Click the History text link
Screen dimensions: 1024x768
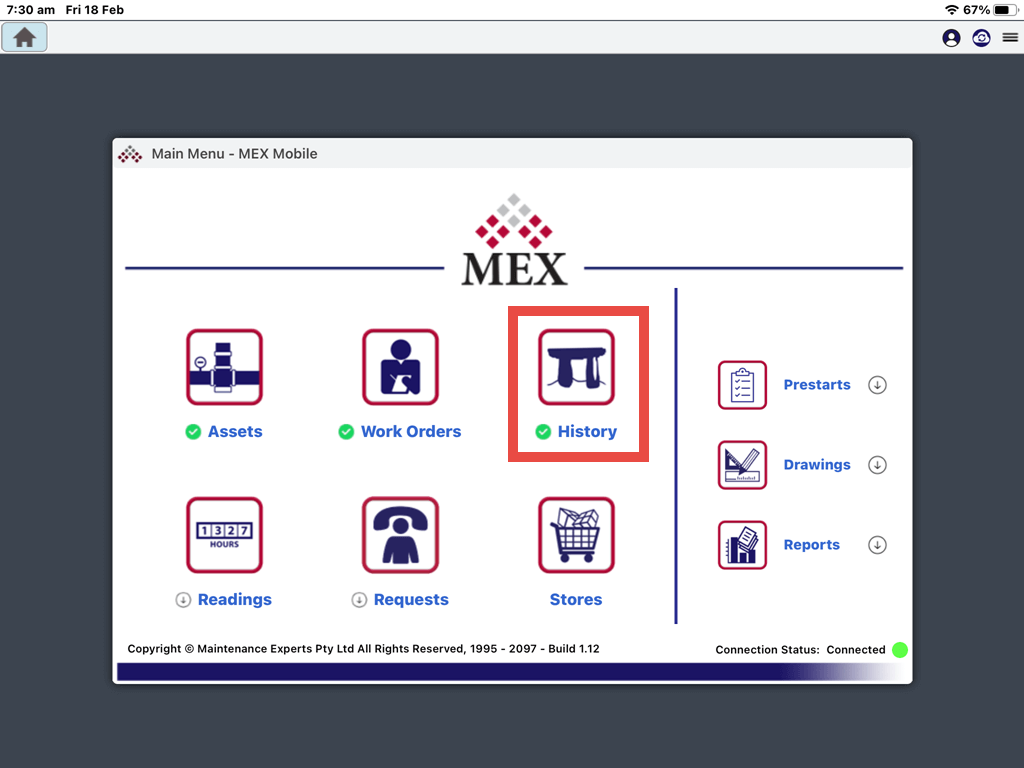pos(587,432)
